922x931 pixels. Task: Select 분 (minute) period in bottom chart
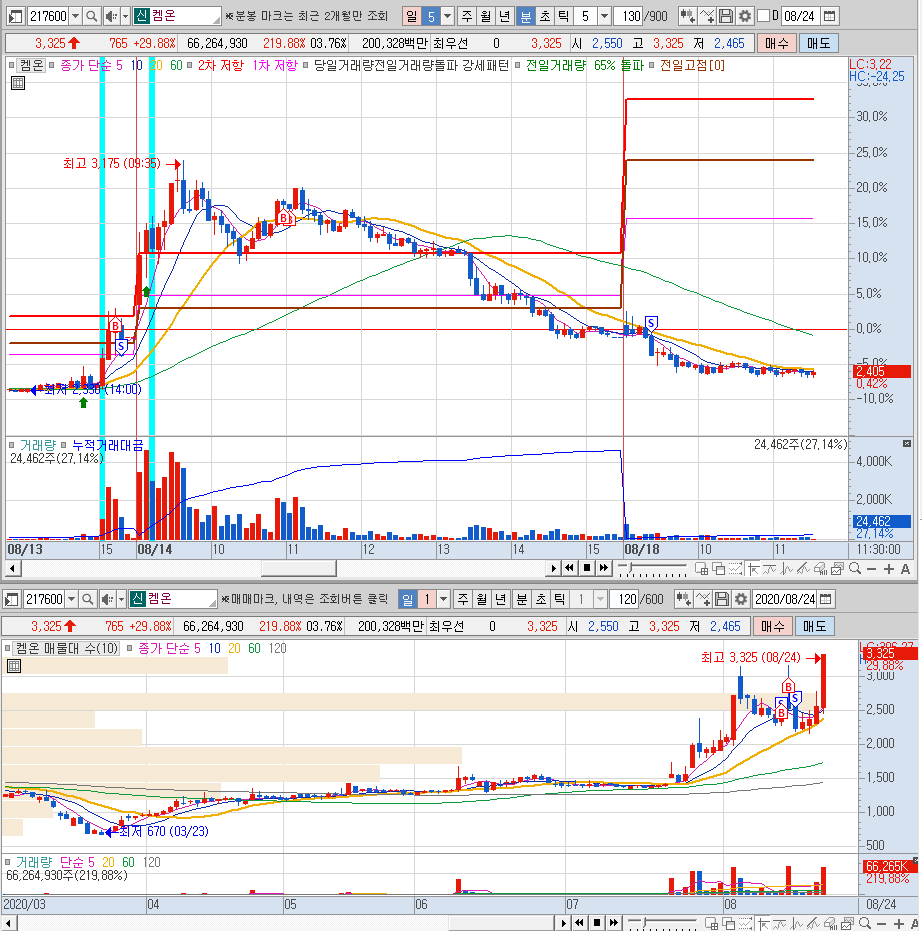[x=521, y=599]
